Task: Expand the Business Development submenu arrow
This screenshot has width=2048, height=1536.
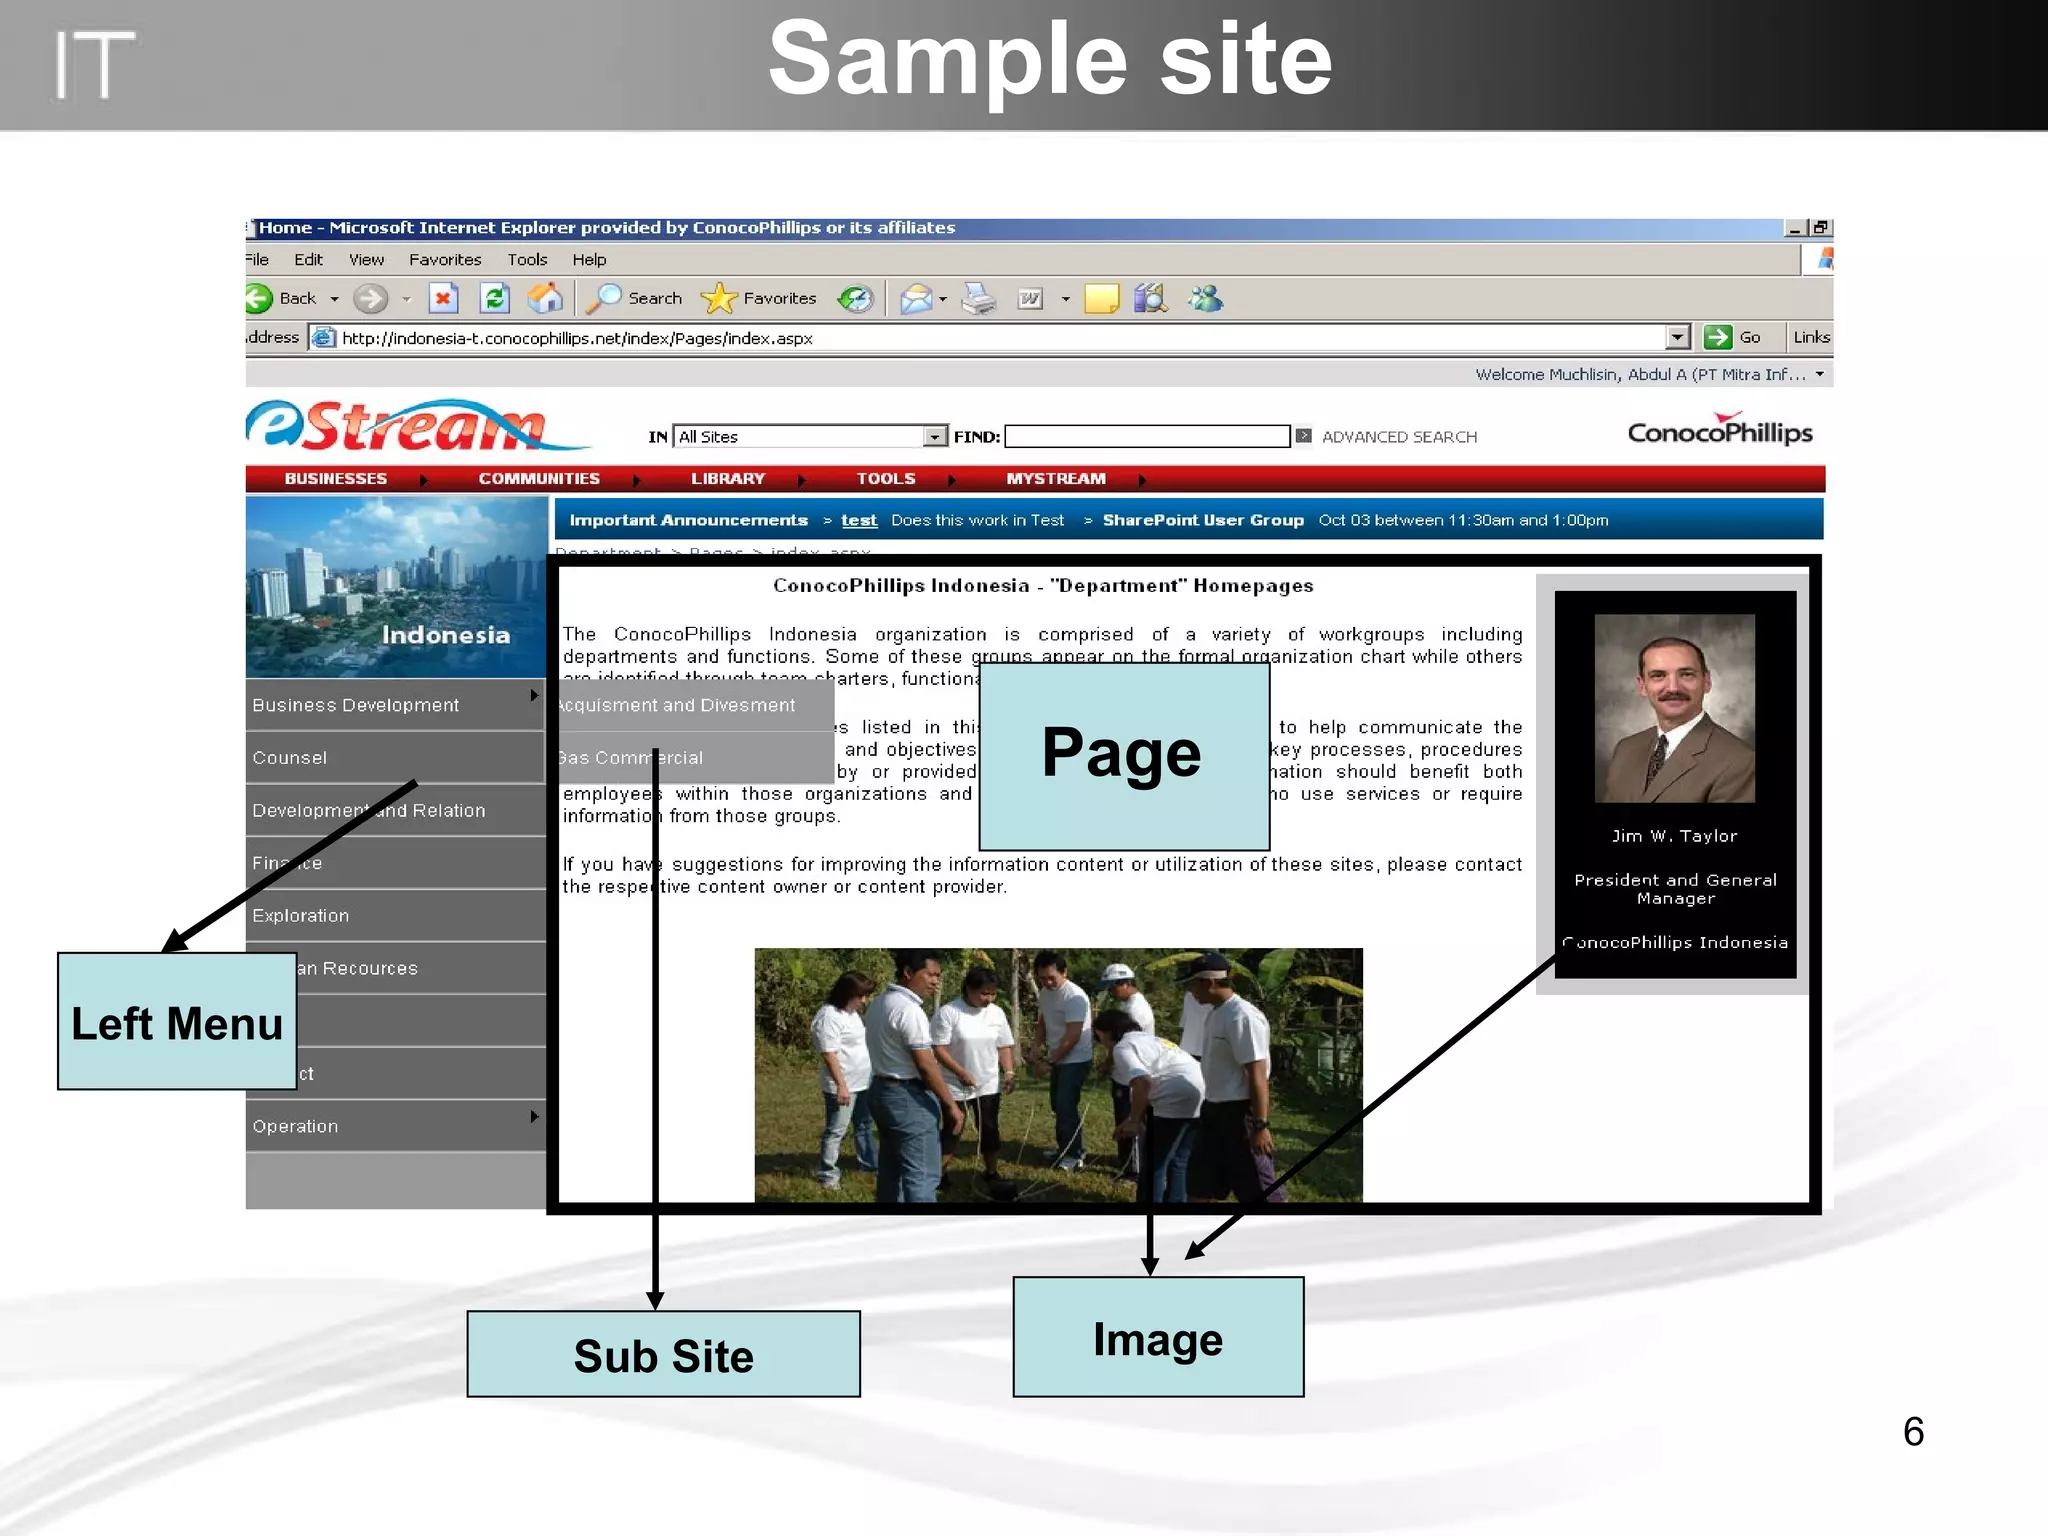Action: [534, 696]
